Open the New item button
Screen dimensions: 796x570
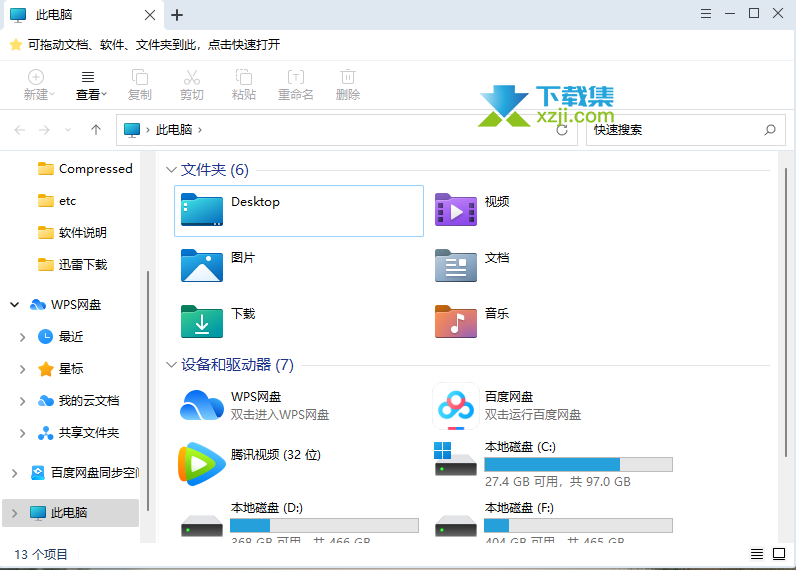pos(39,85)
